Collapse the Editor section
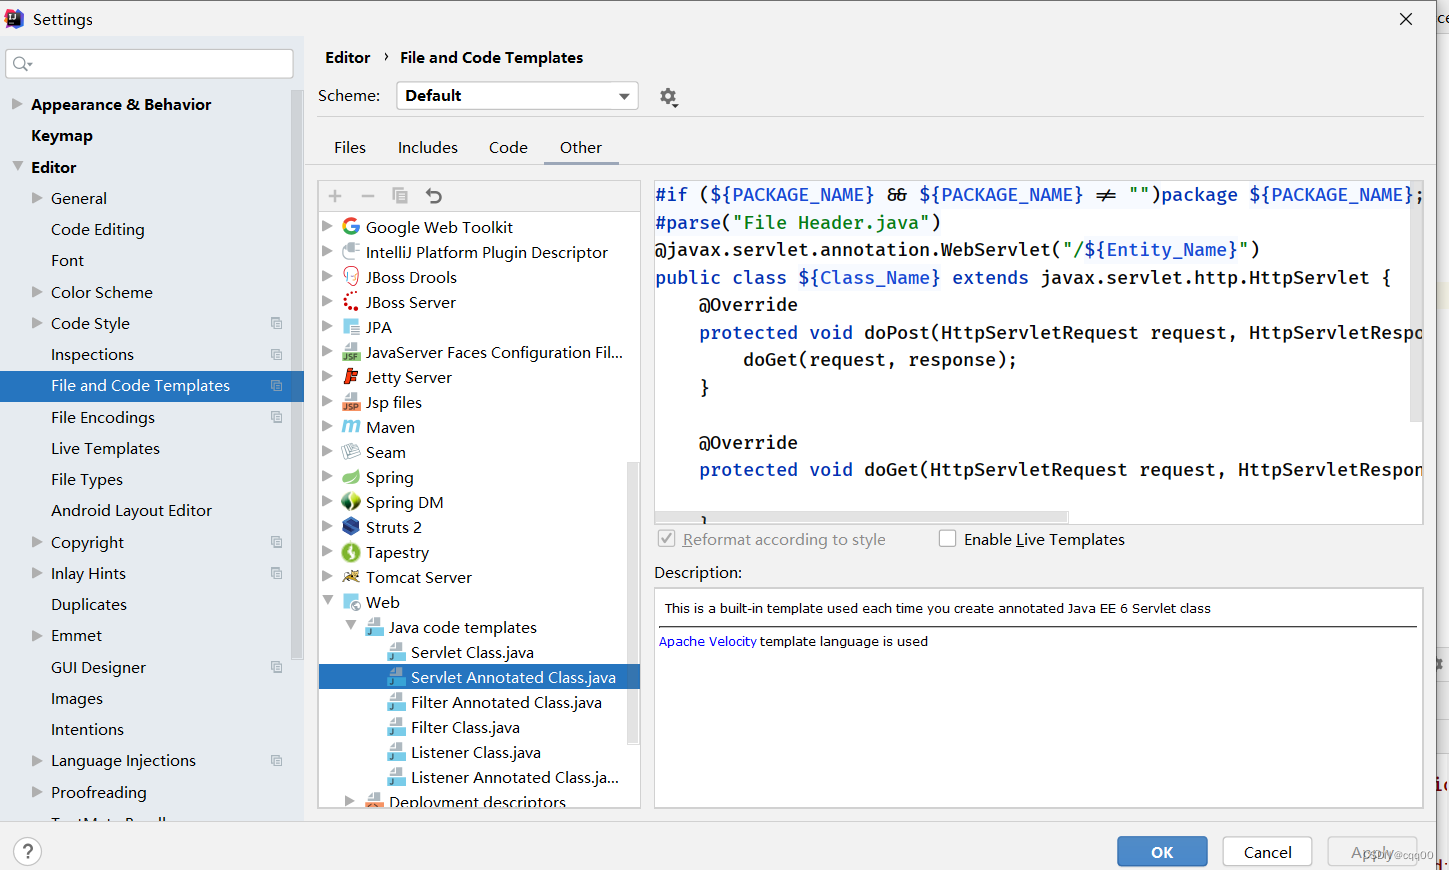Screen dimensions: 1449x870 (x=17, y=167)
